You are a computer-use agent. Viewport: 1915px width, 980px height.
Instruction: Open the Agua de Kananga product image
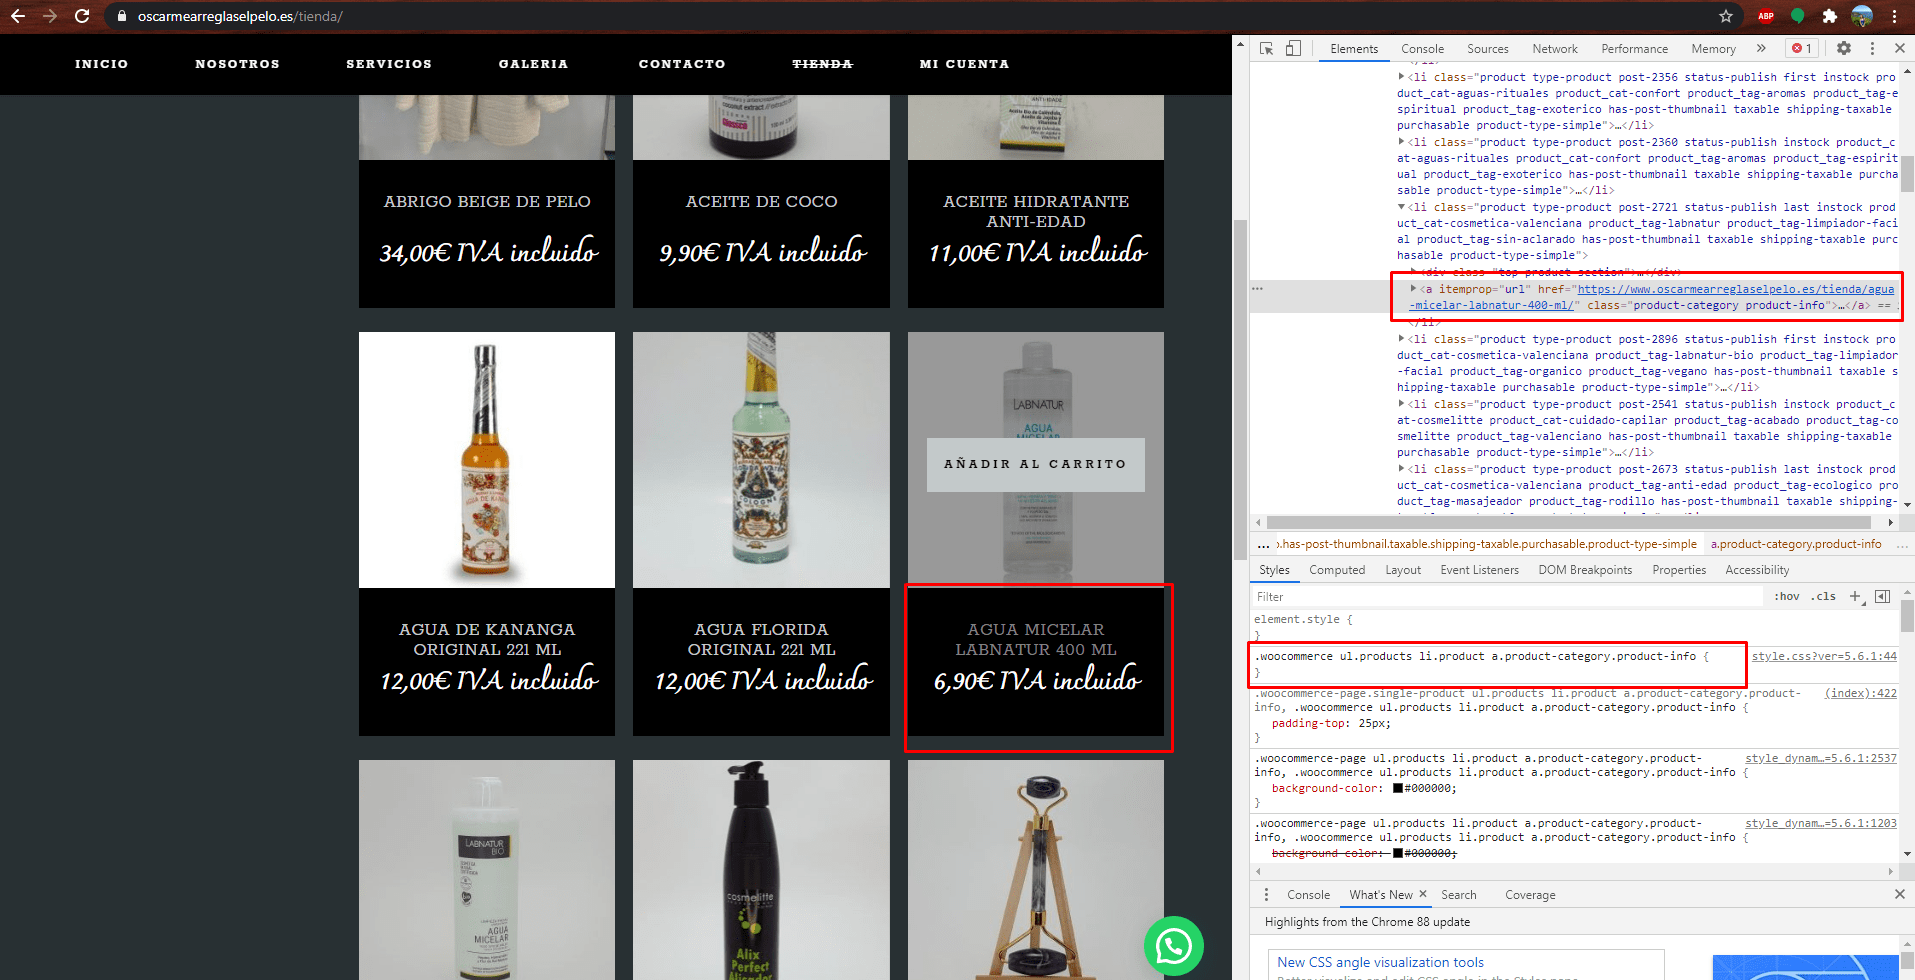(487, 460)
